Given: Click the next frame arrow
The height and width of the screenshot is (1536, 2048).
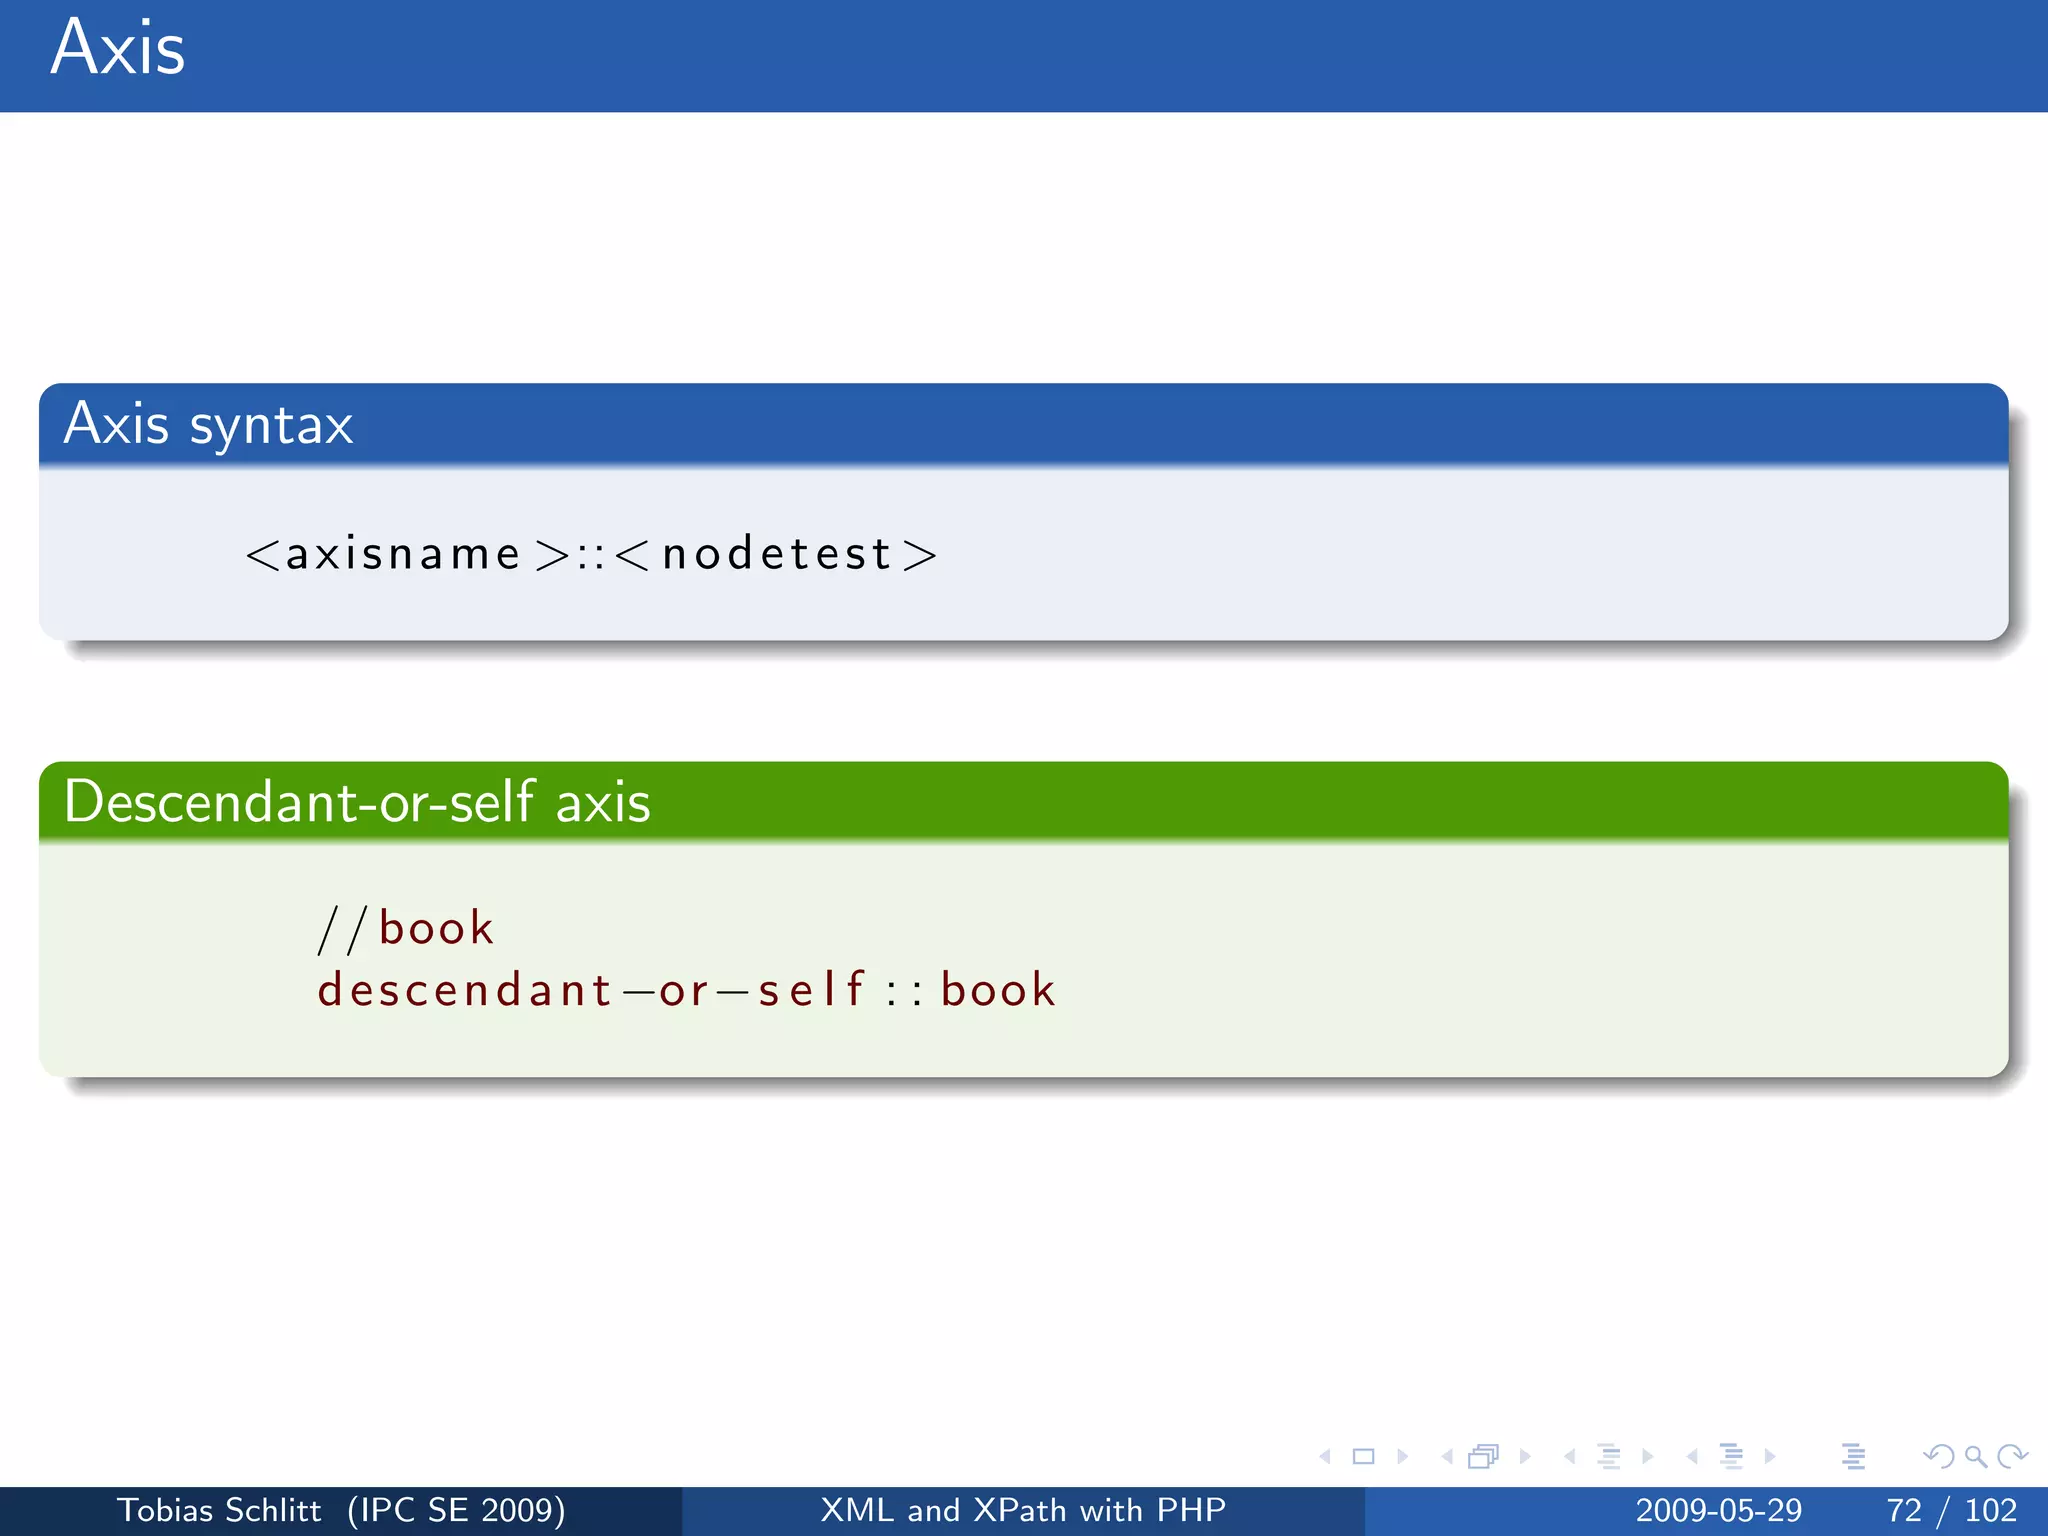Looking at the screenshot, I should pos(1525,1457).
